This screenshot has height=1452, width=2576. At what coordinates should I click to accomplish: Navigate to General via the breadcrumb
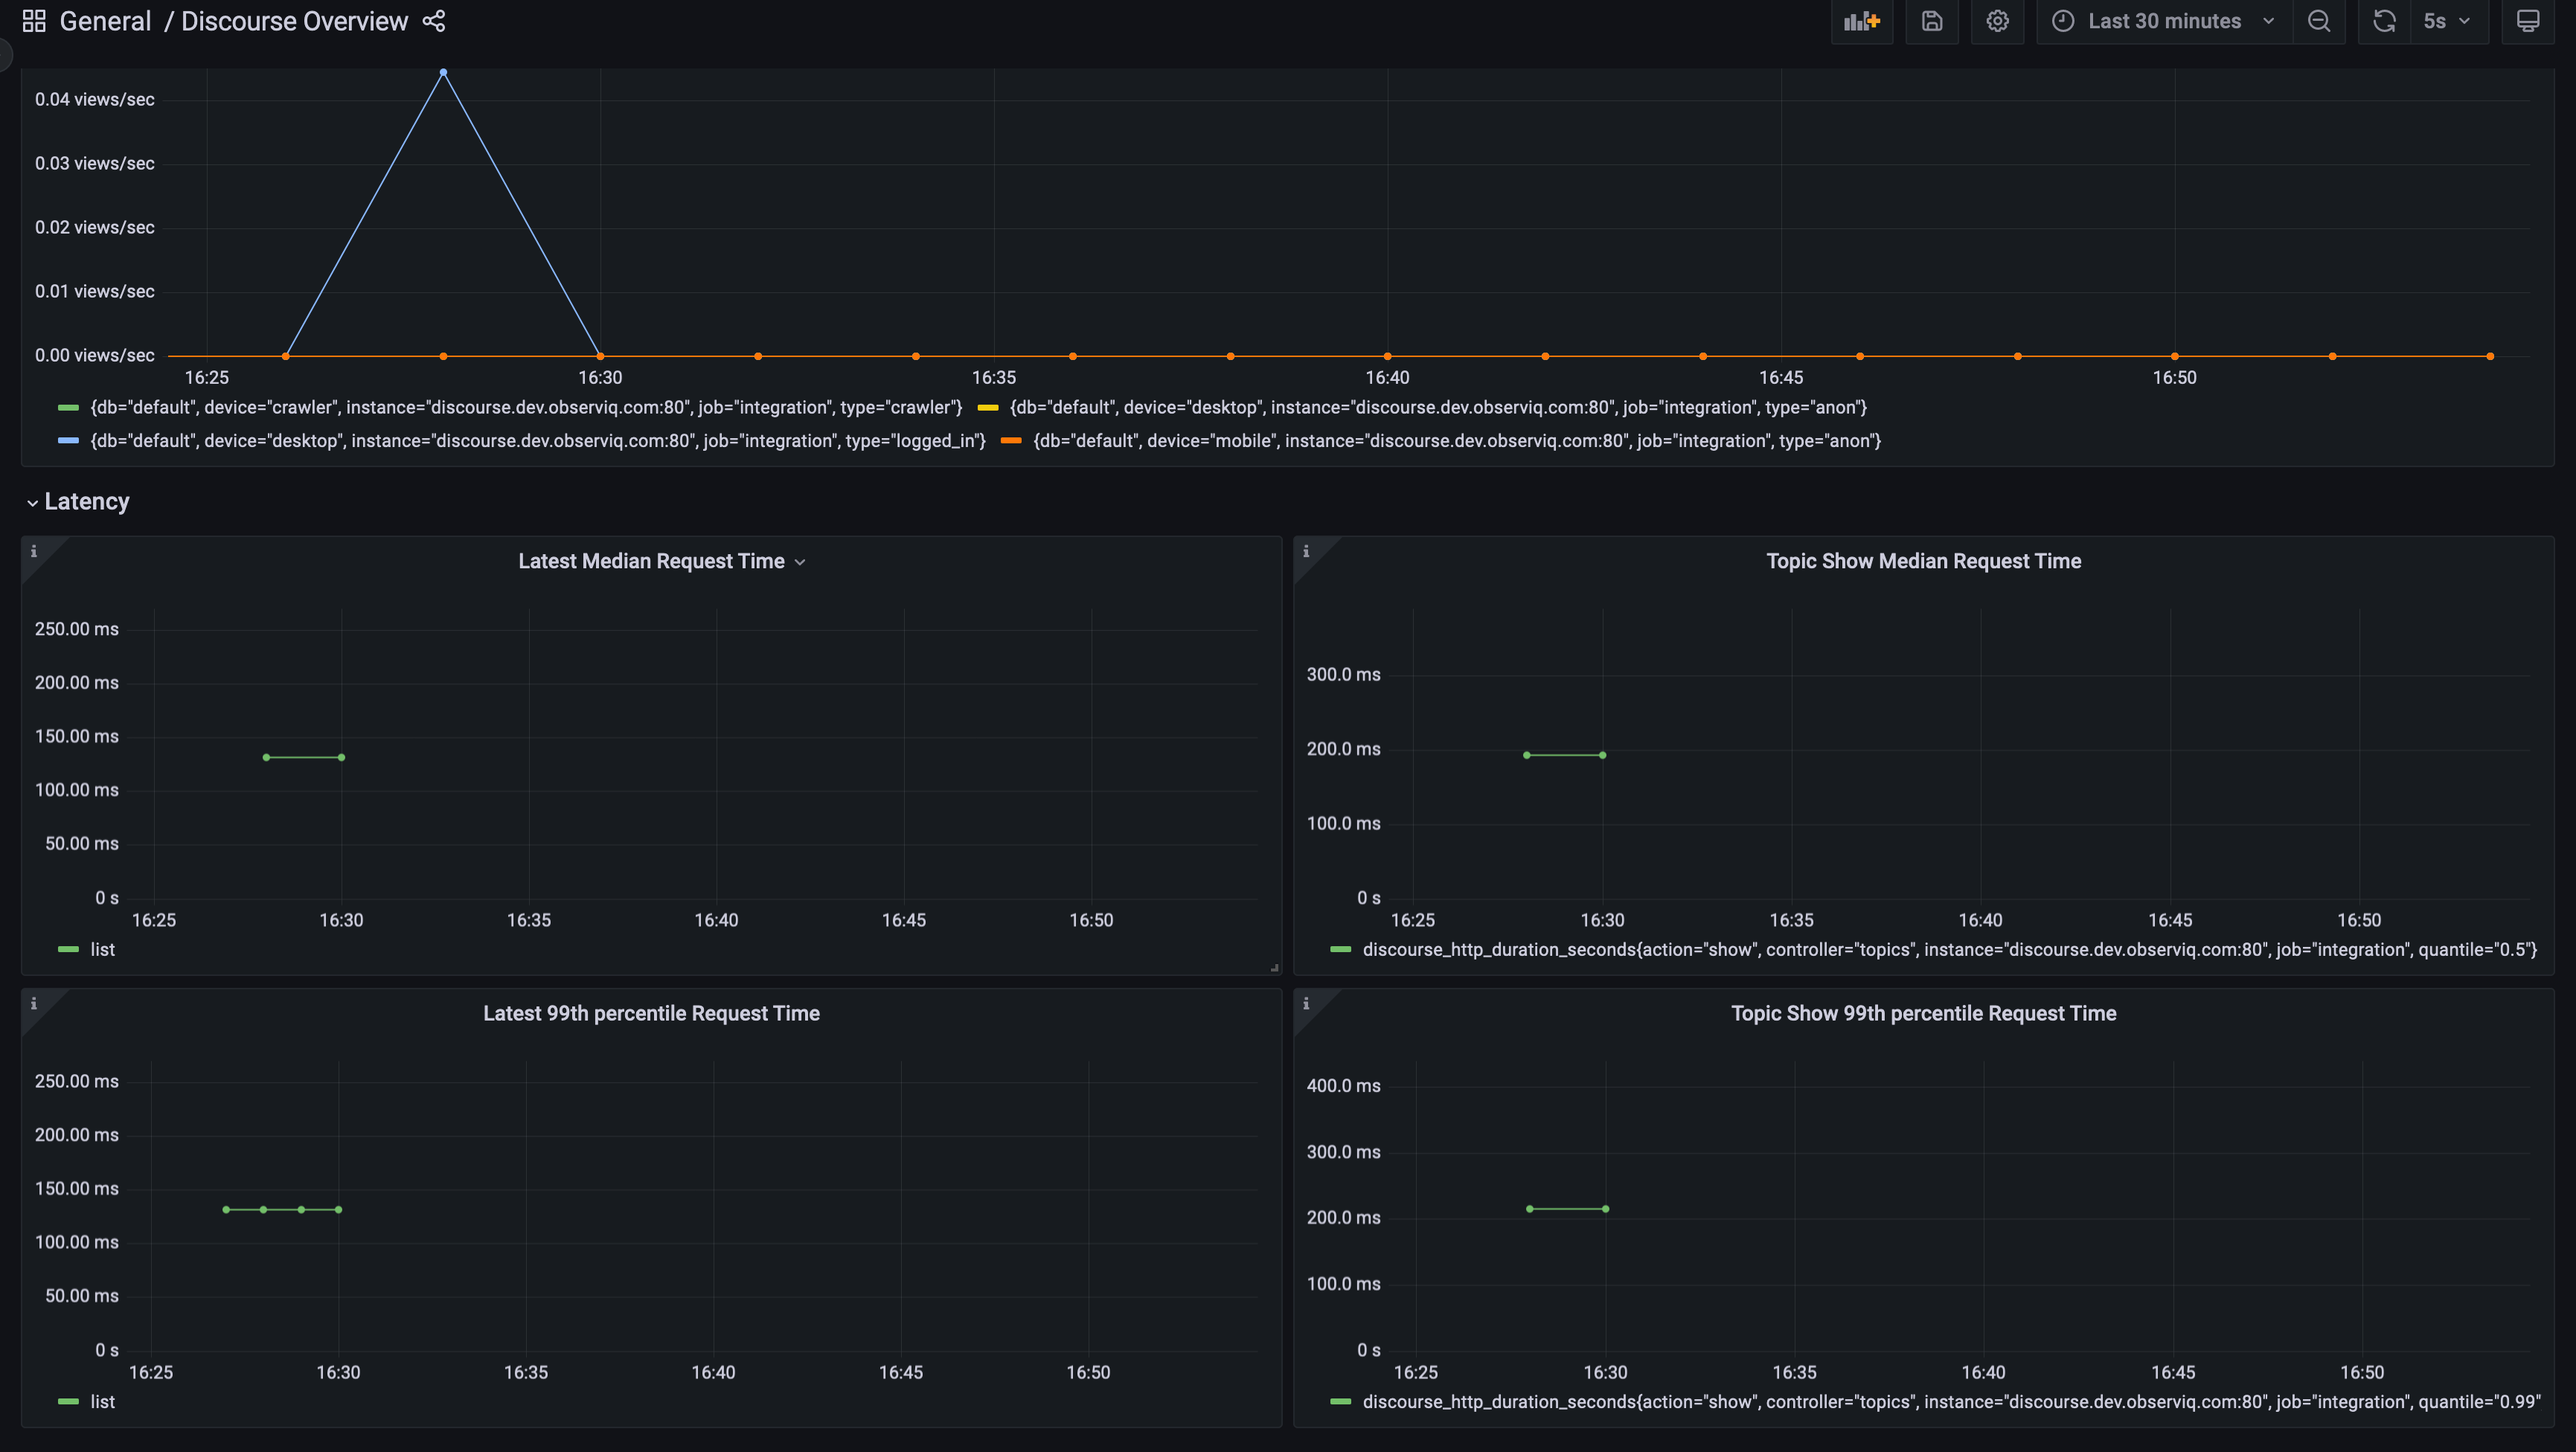click(105, 20)
